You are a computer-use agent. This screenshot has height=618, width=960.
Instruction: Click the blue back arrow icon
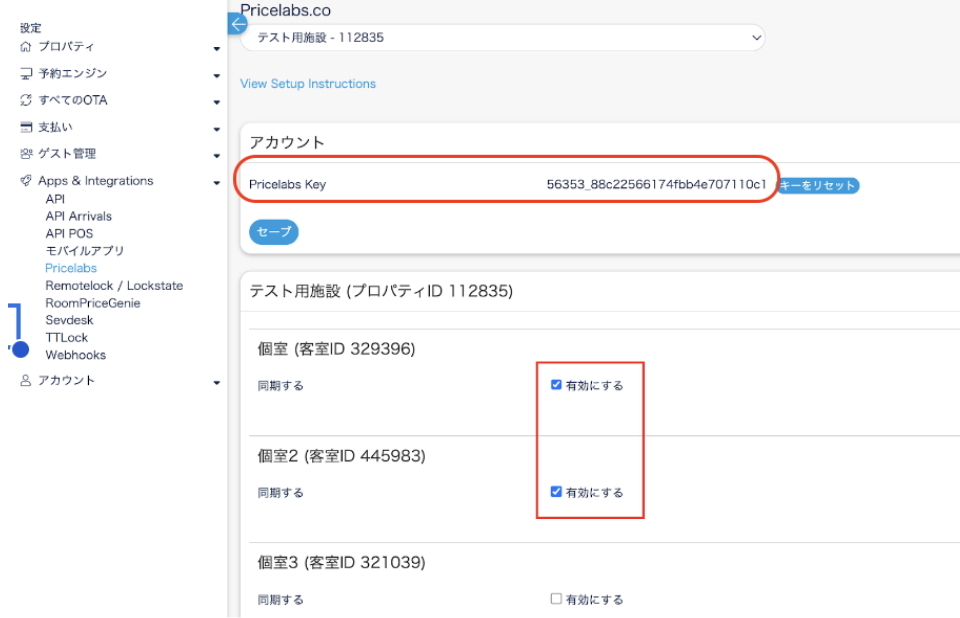click(x=237, y=24)
